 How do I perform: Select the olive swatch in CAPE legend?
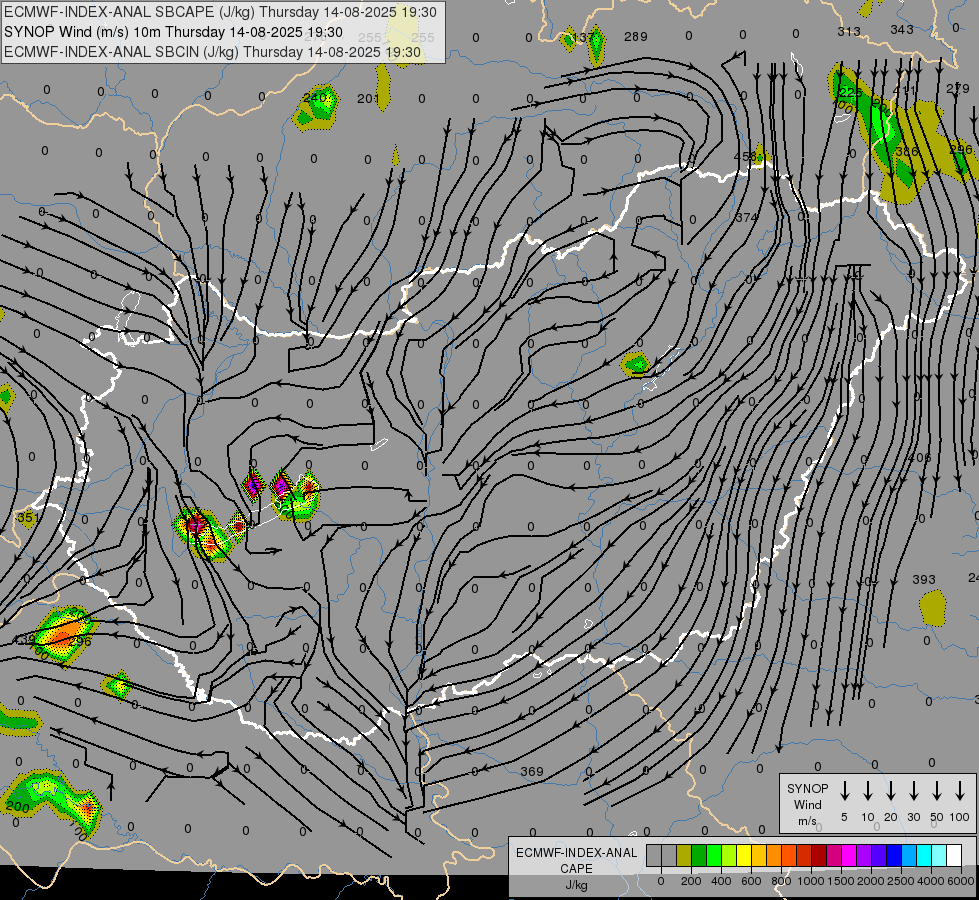click(684, 855)
